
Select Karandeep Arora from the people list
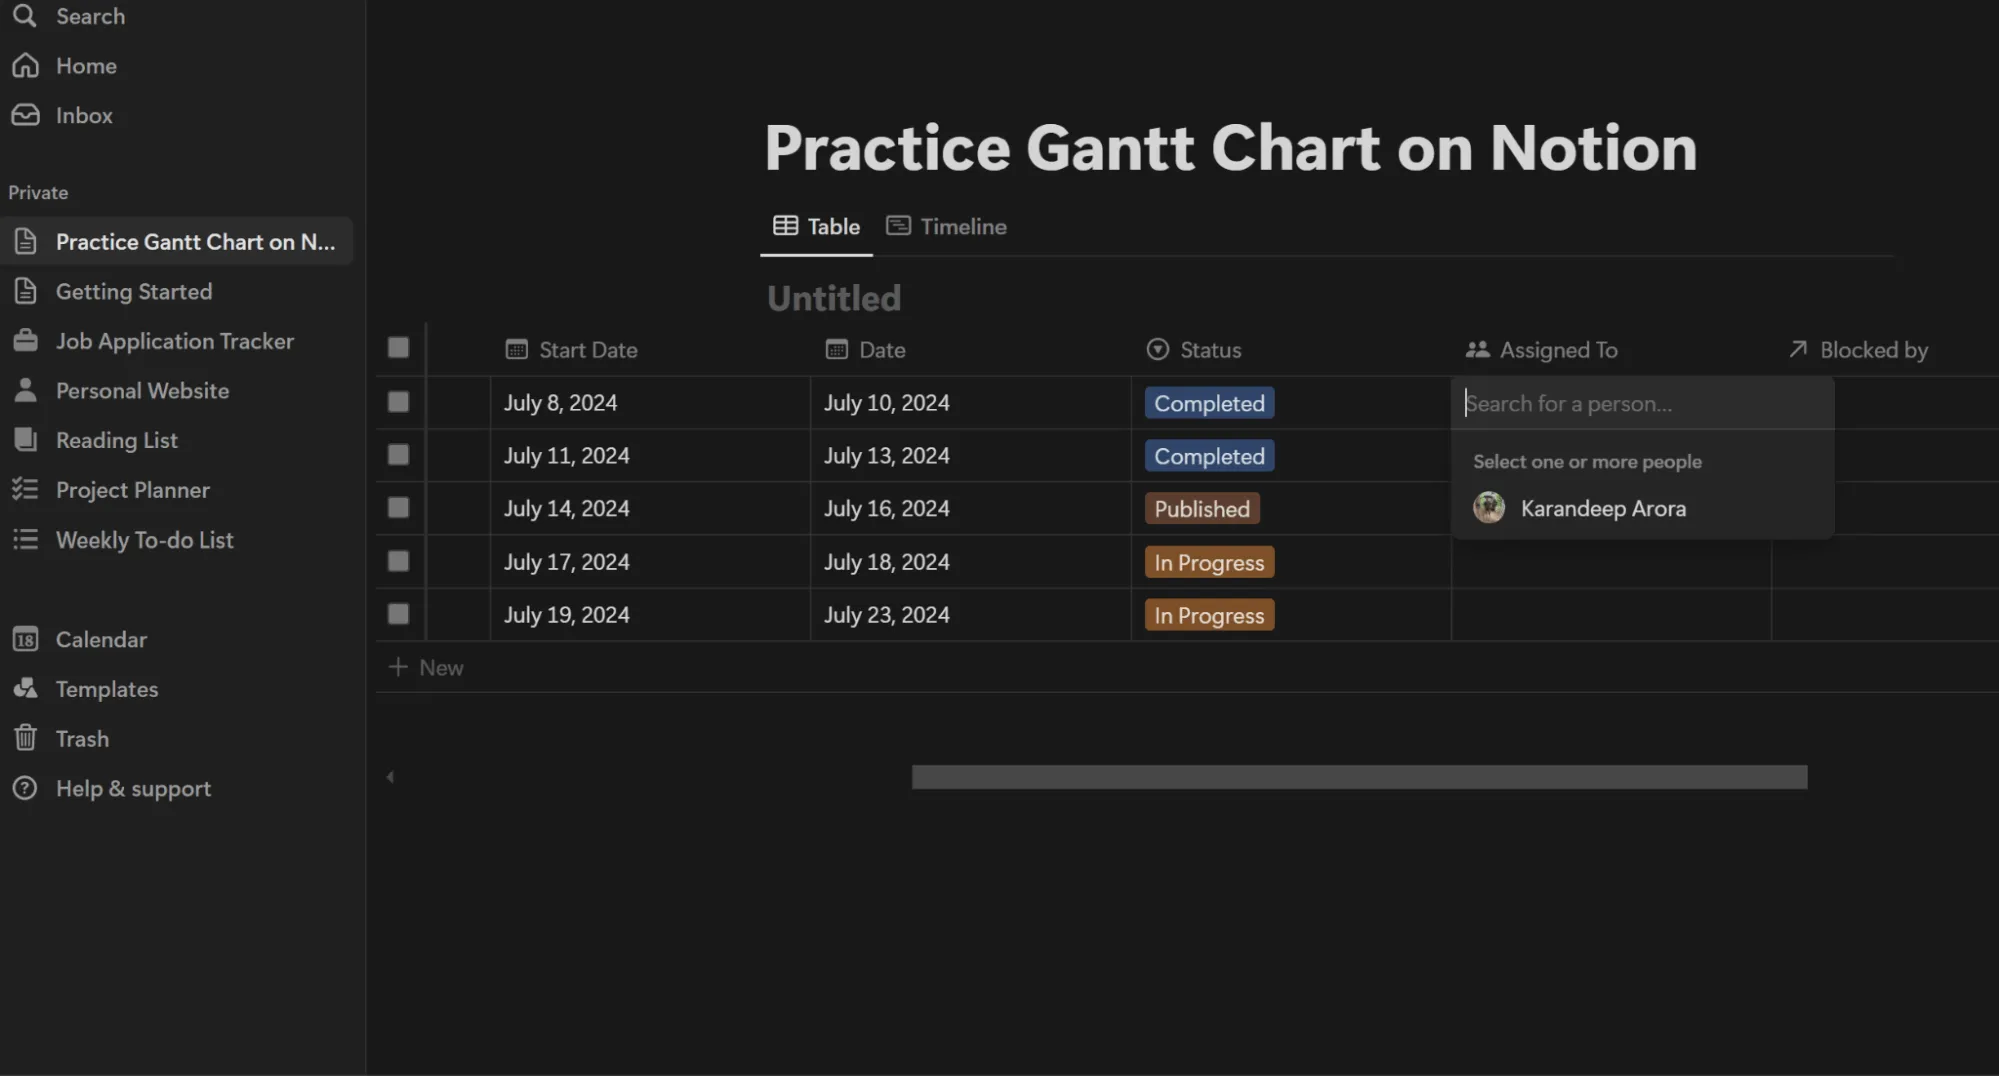point(1642,508)
